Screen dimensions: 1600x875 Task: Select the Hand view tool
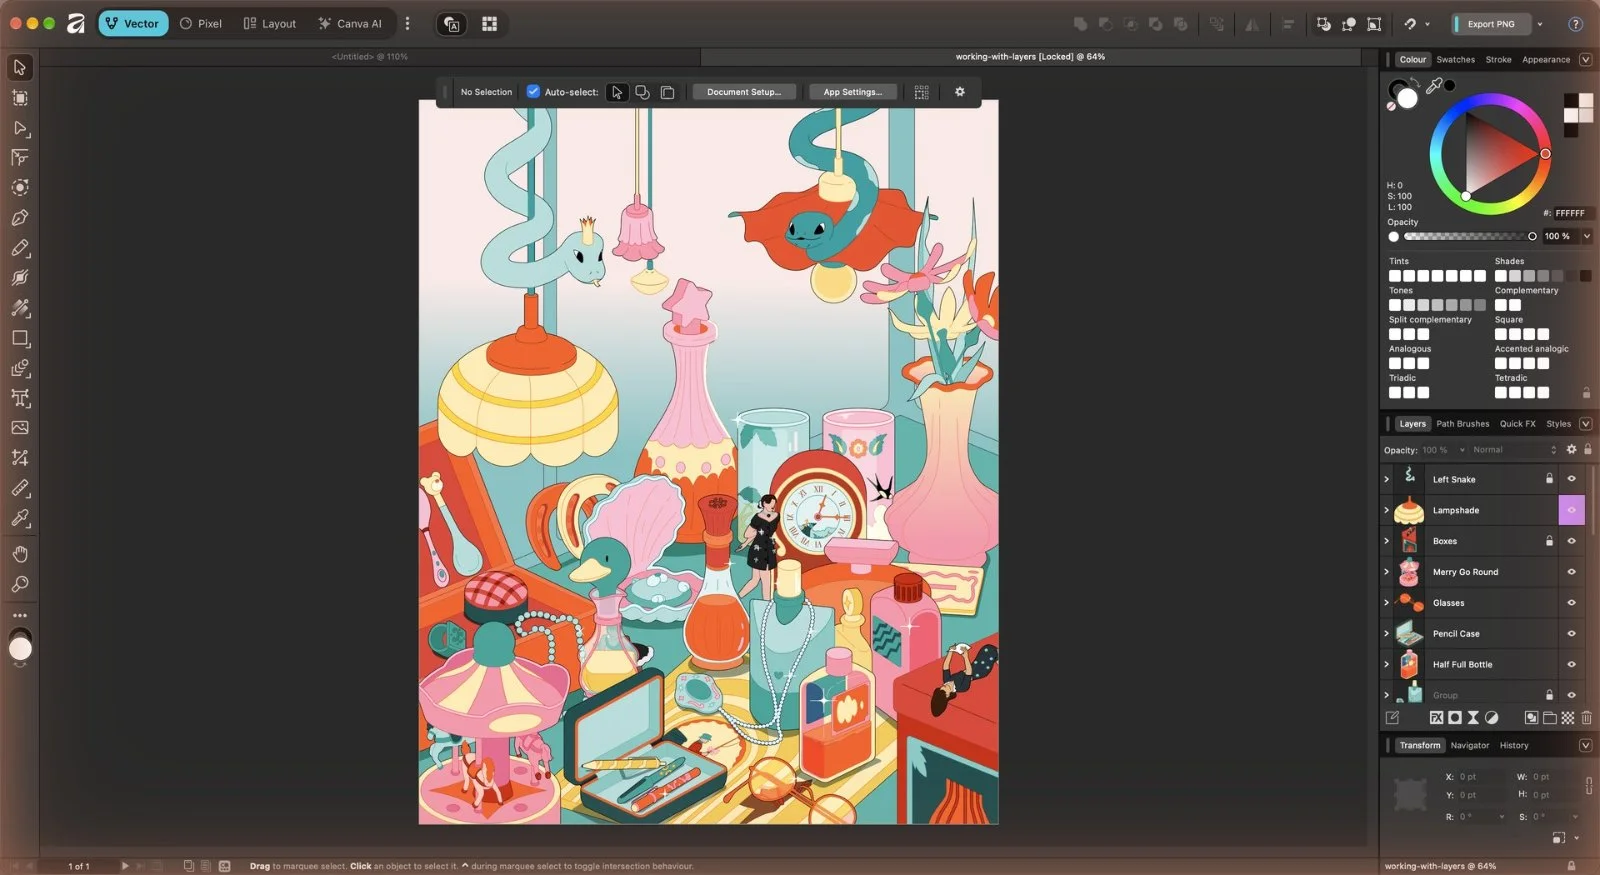pos(20,554)
